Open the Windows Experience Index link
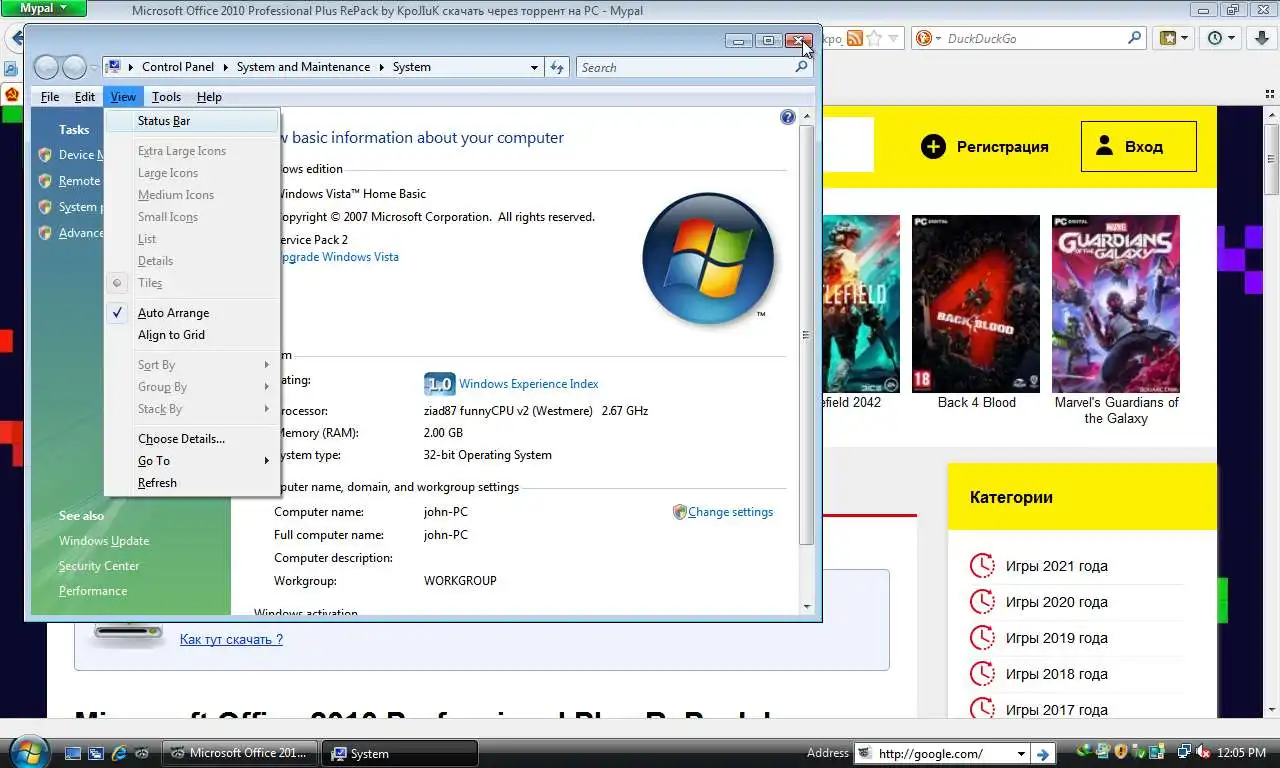Viewport: 1280px width, 768px height. (529, 384)
